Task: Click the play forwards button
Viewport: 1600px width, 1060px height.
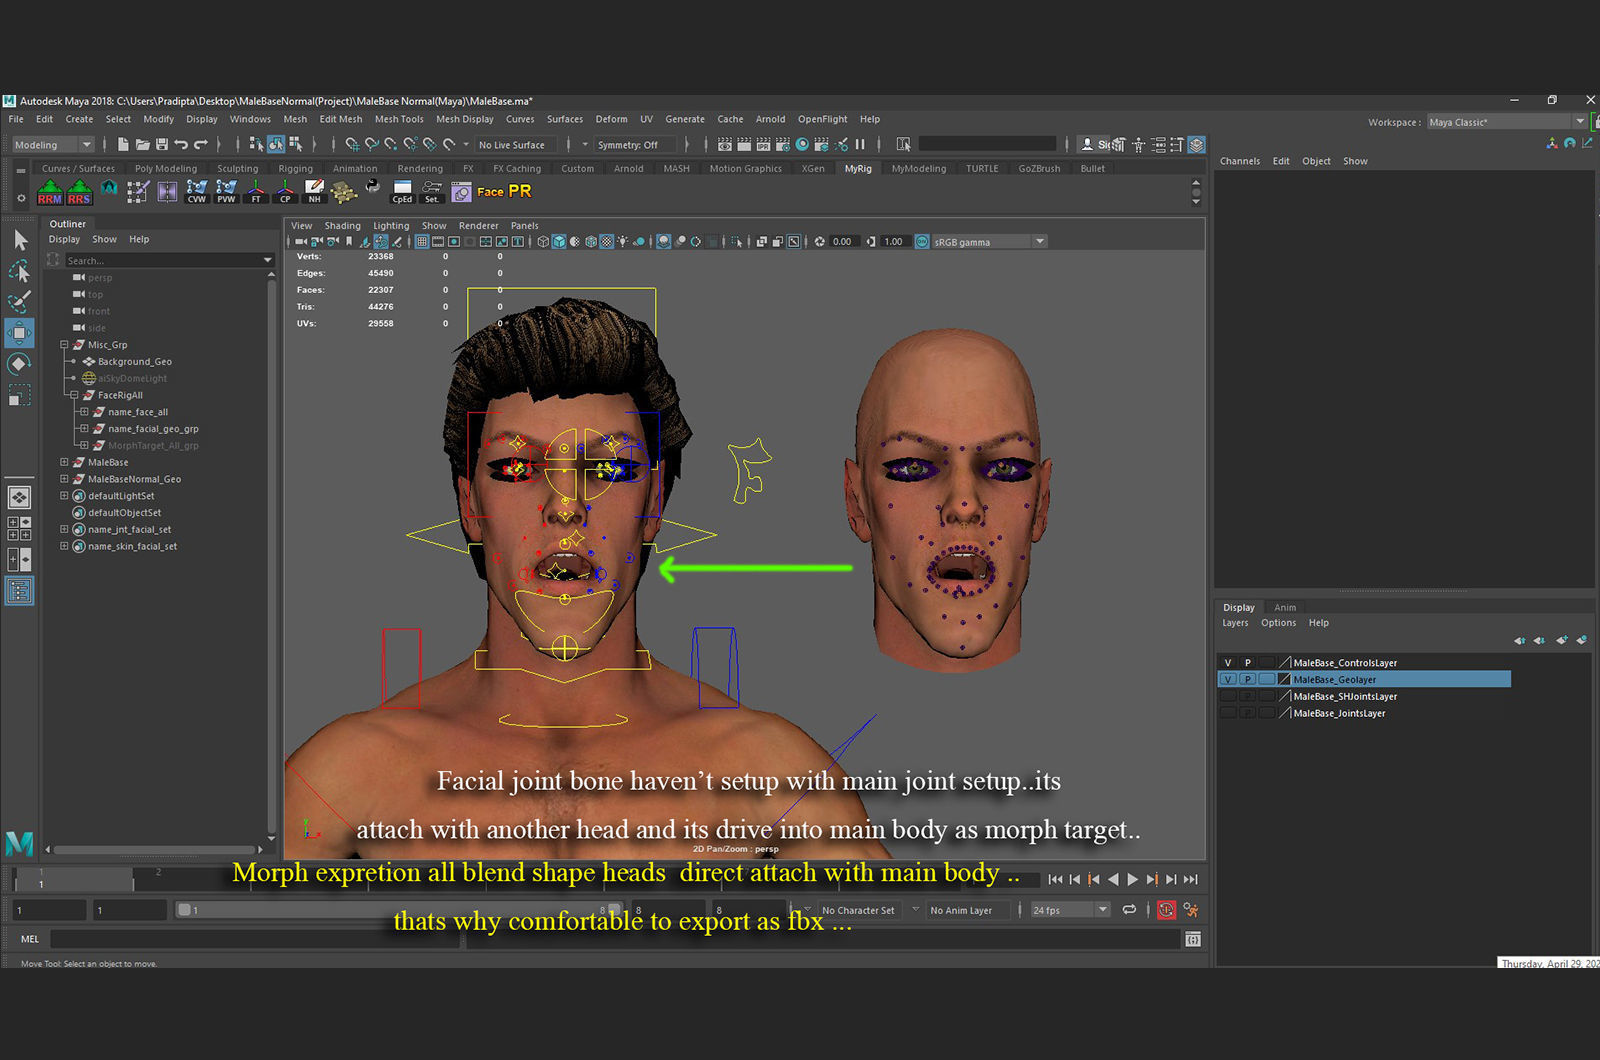Action: 1132,879
